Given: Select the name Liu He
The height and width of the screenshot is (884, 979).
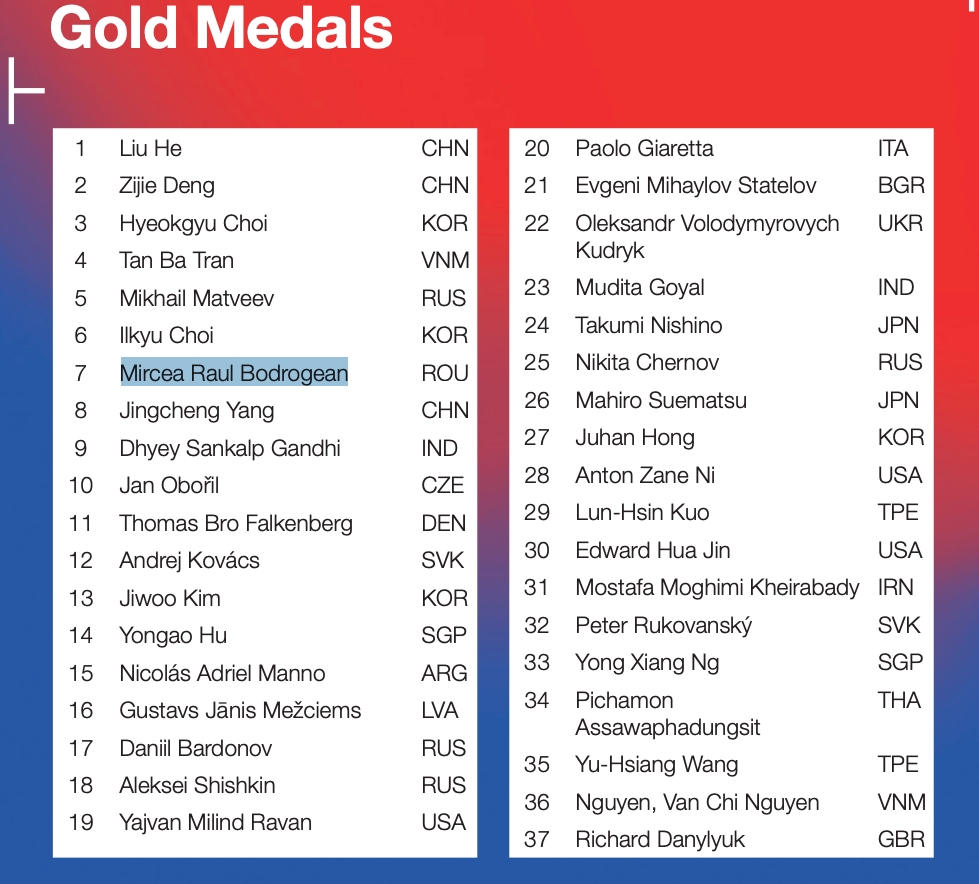Looking at the screenshot, I should (150, 148).
